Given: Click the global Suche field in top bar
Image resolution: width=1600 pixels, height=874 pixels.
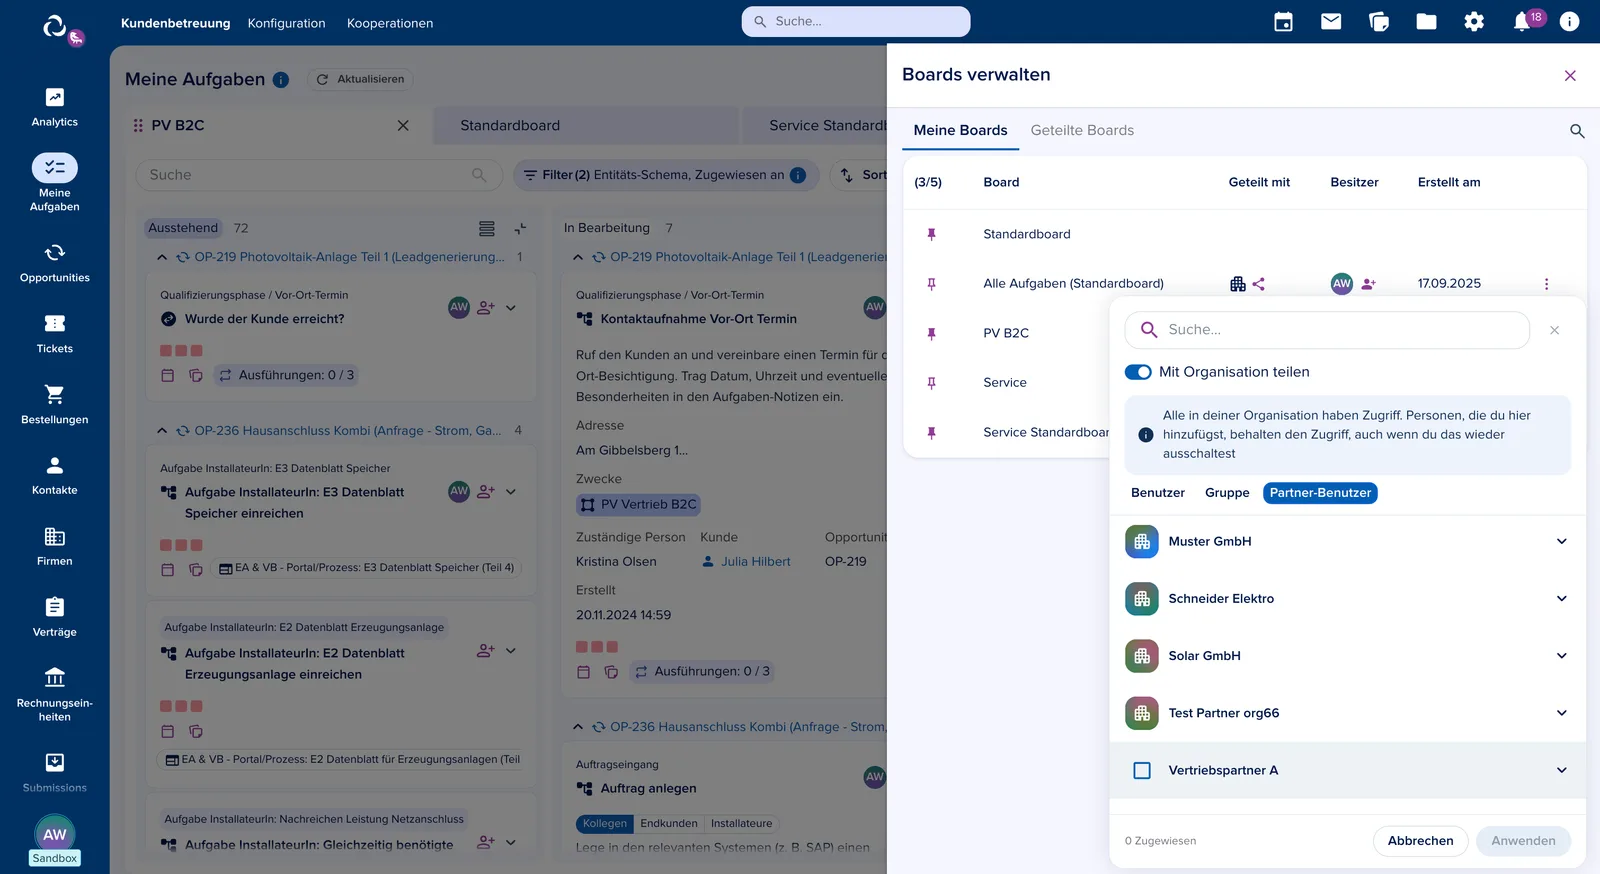Looking at the screenshot, I should [856, 21].
